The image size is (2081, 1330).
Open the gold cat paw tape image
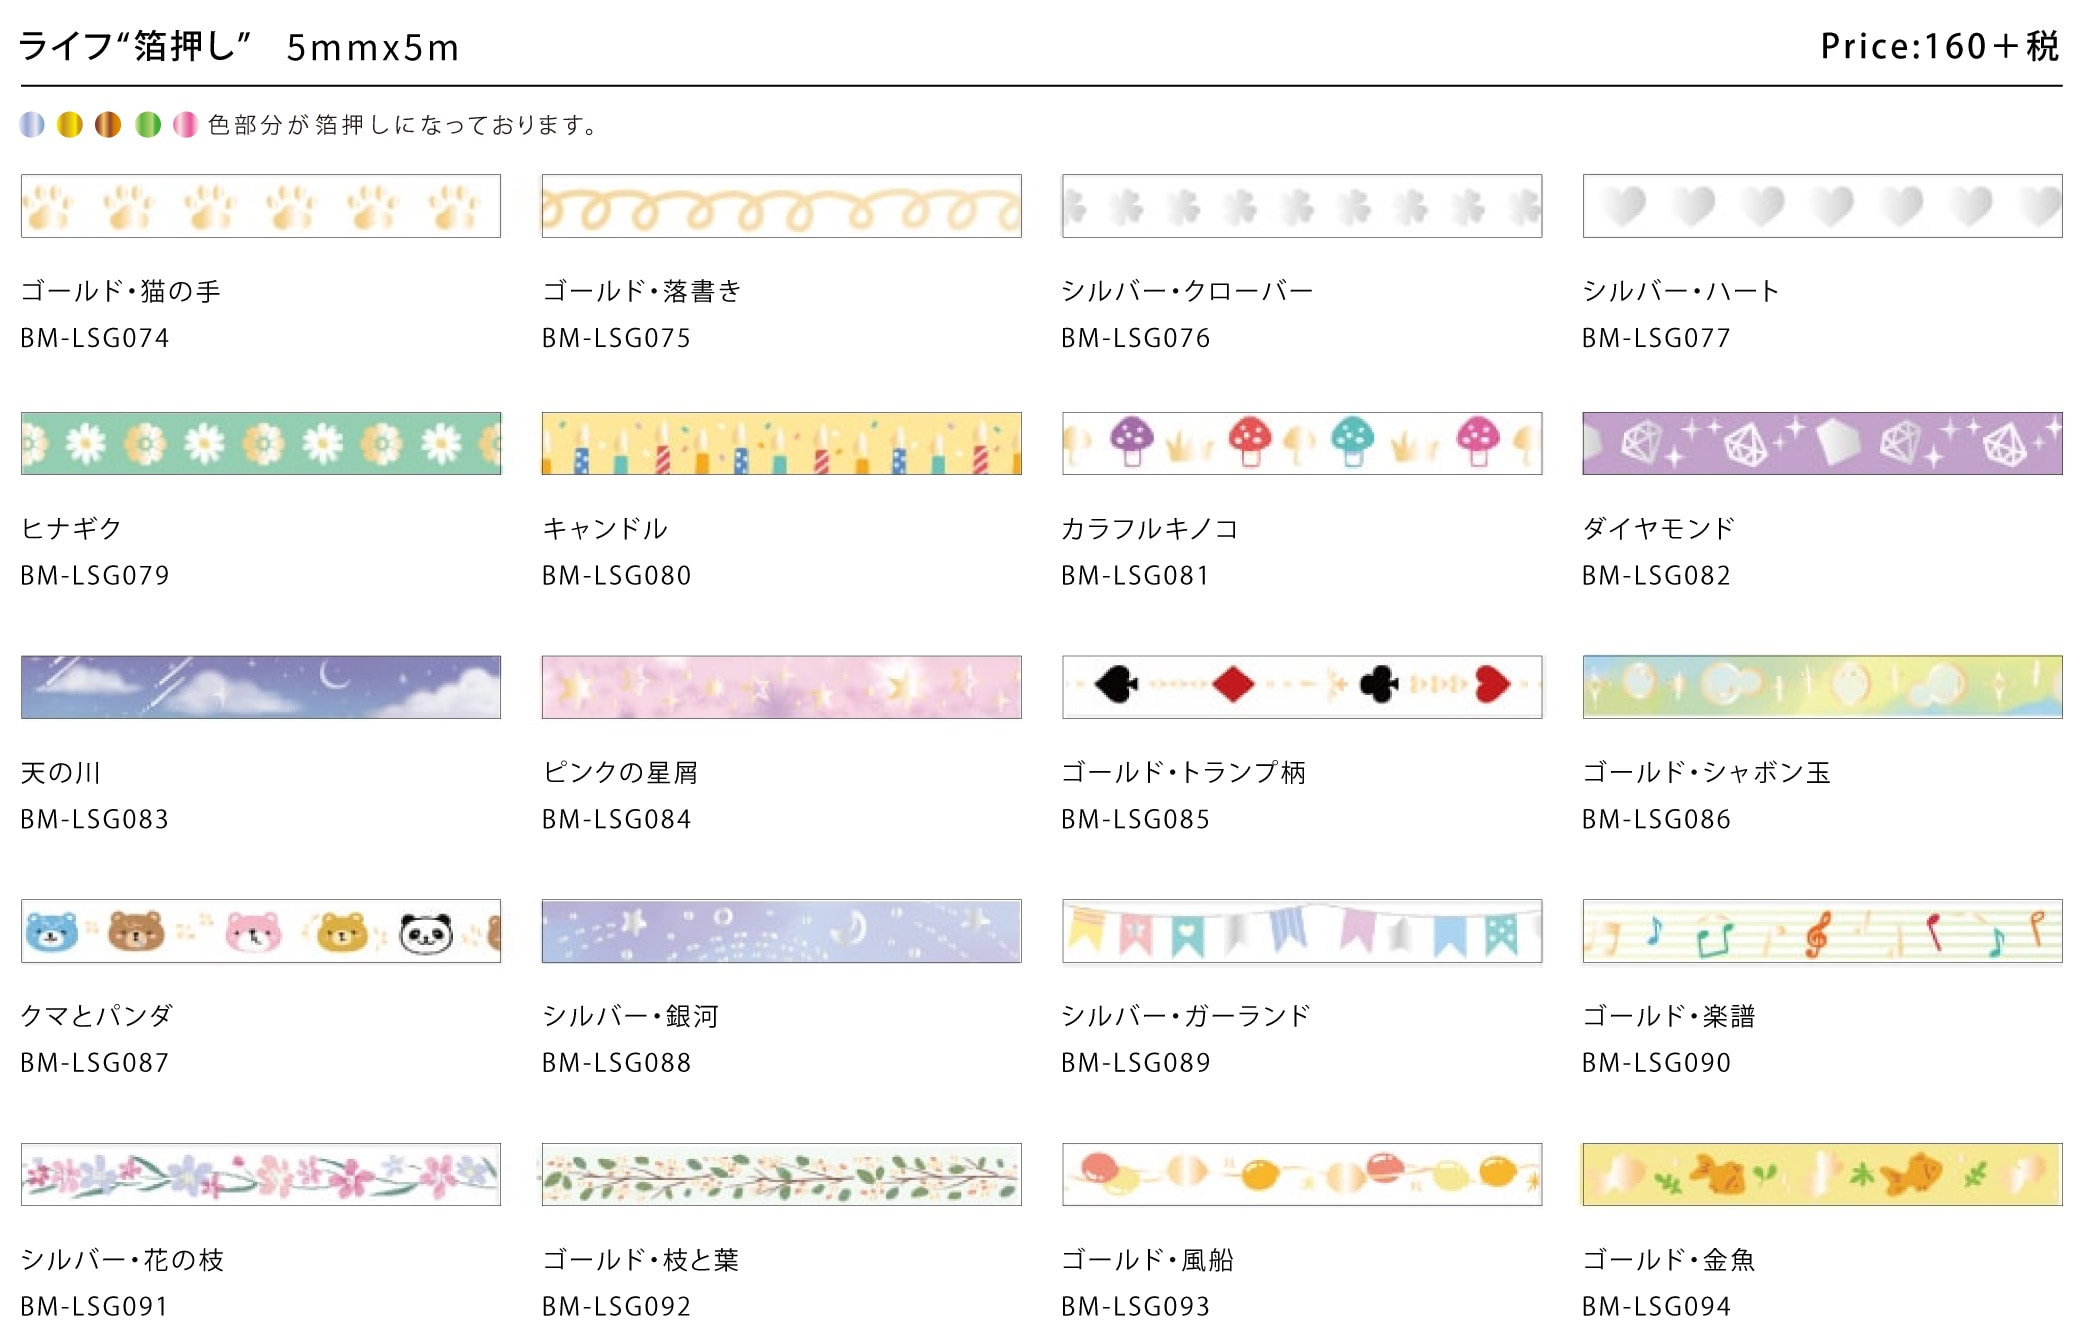click(260, 206)
